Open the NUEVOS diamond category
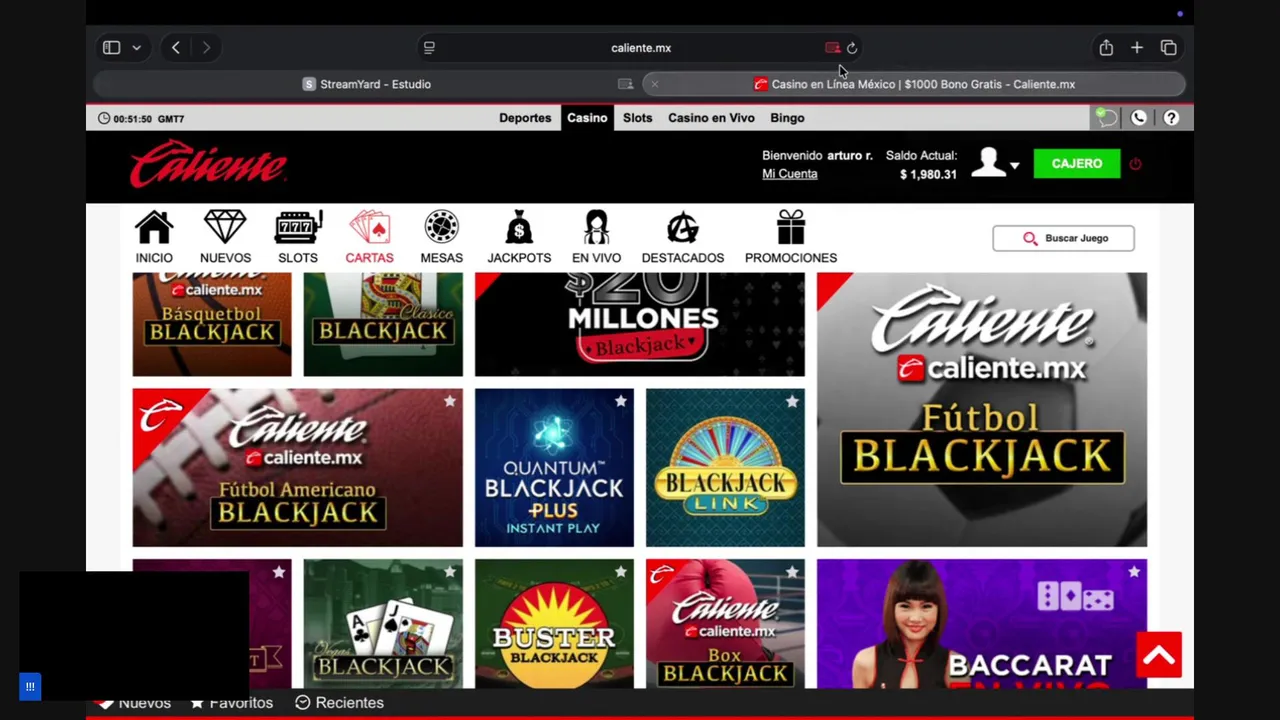Viewport: 1280px width, 720px height. pyautogui.click(x=225, y=238)
